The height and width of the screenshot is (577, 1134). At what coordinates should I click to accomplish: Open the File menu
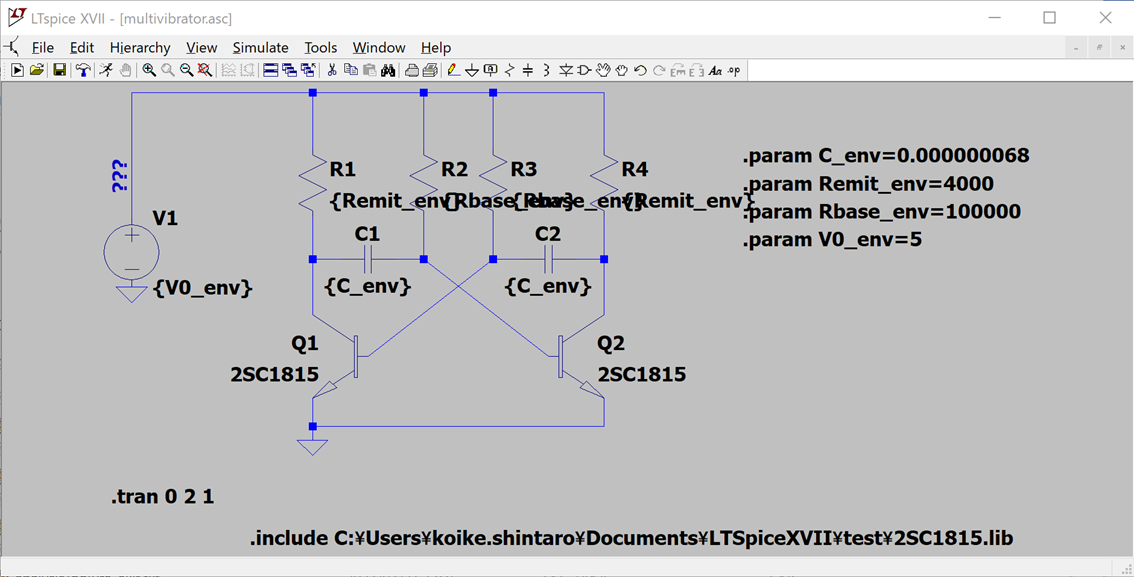pyautogui.click(x=43, y=48)
